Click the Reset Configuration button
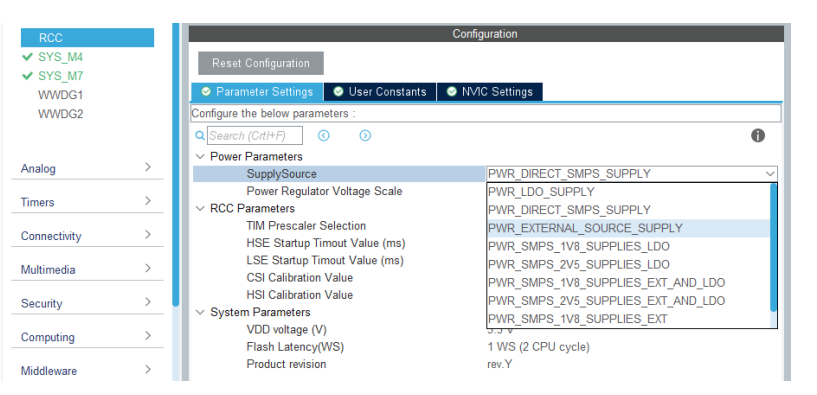The height and width of the screenshot is (395, 817). coord(261,63)
